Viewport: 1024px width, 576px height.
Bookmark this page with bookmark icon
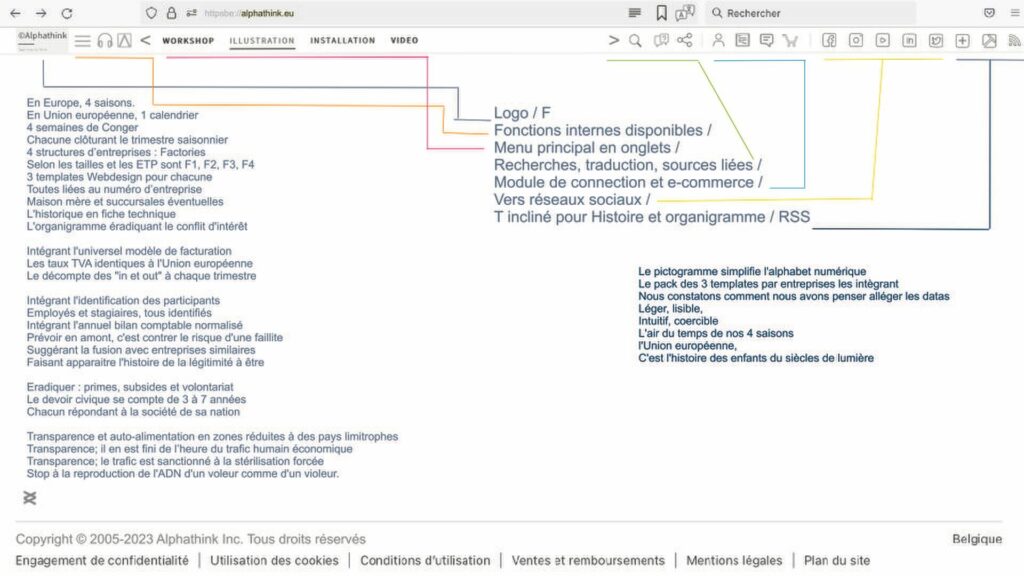[661, 13]
